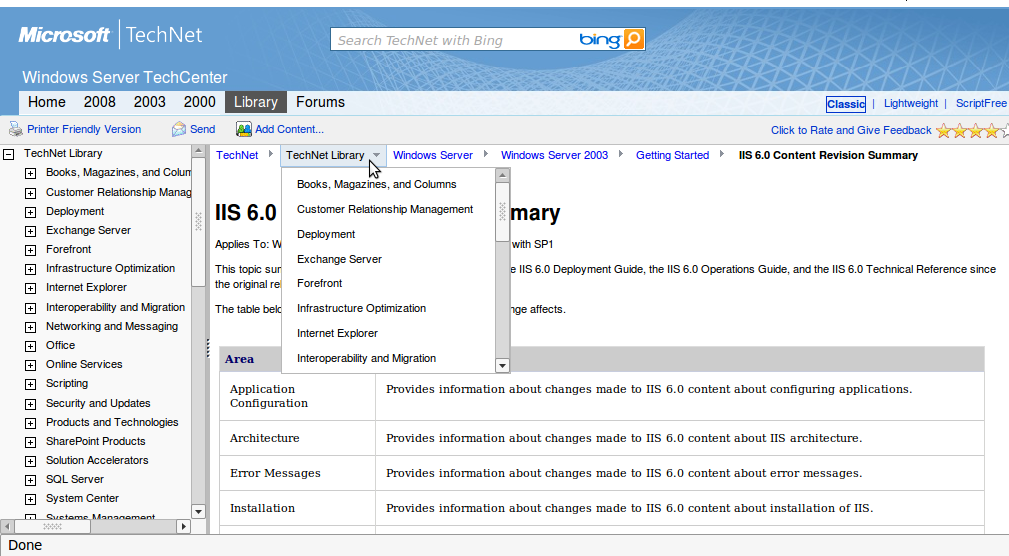This screenshot has width=1009, height=556.
Task: Click the third rating star
Action: [x=976, y=131]
